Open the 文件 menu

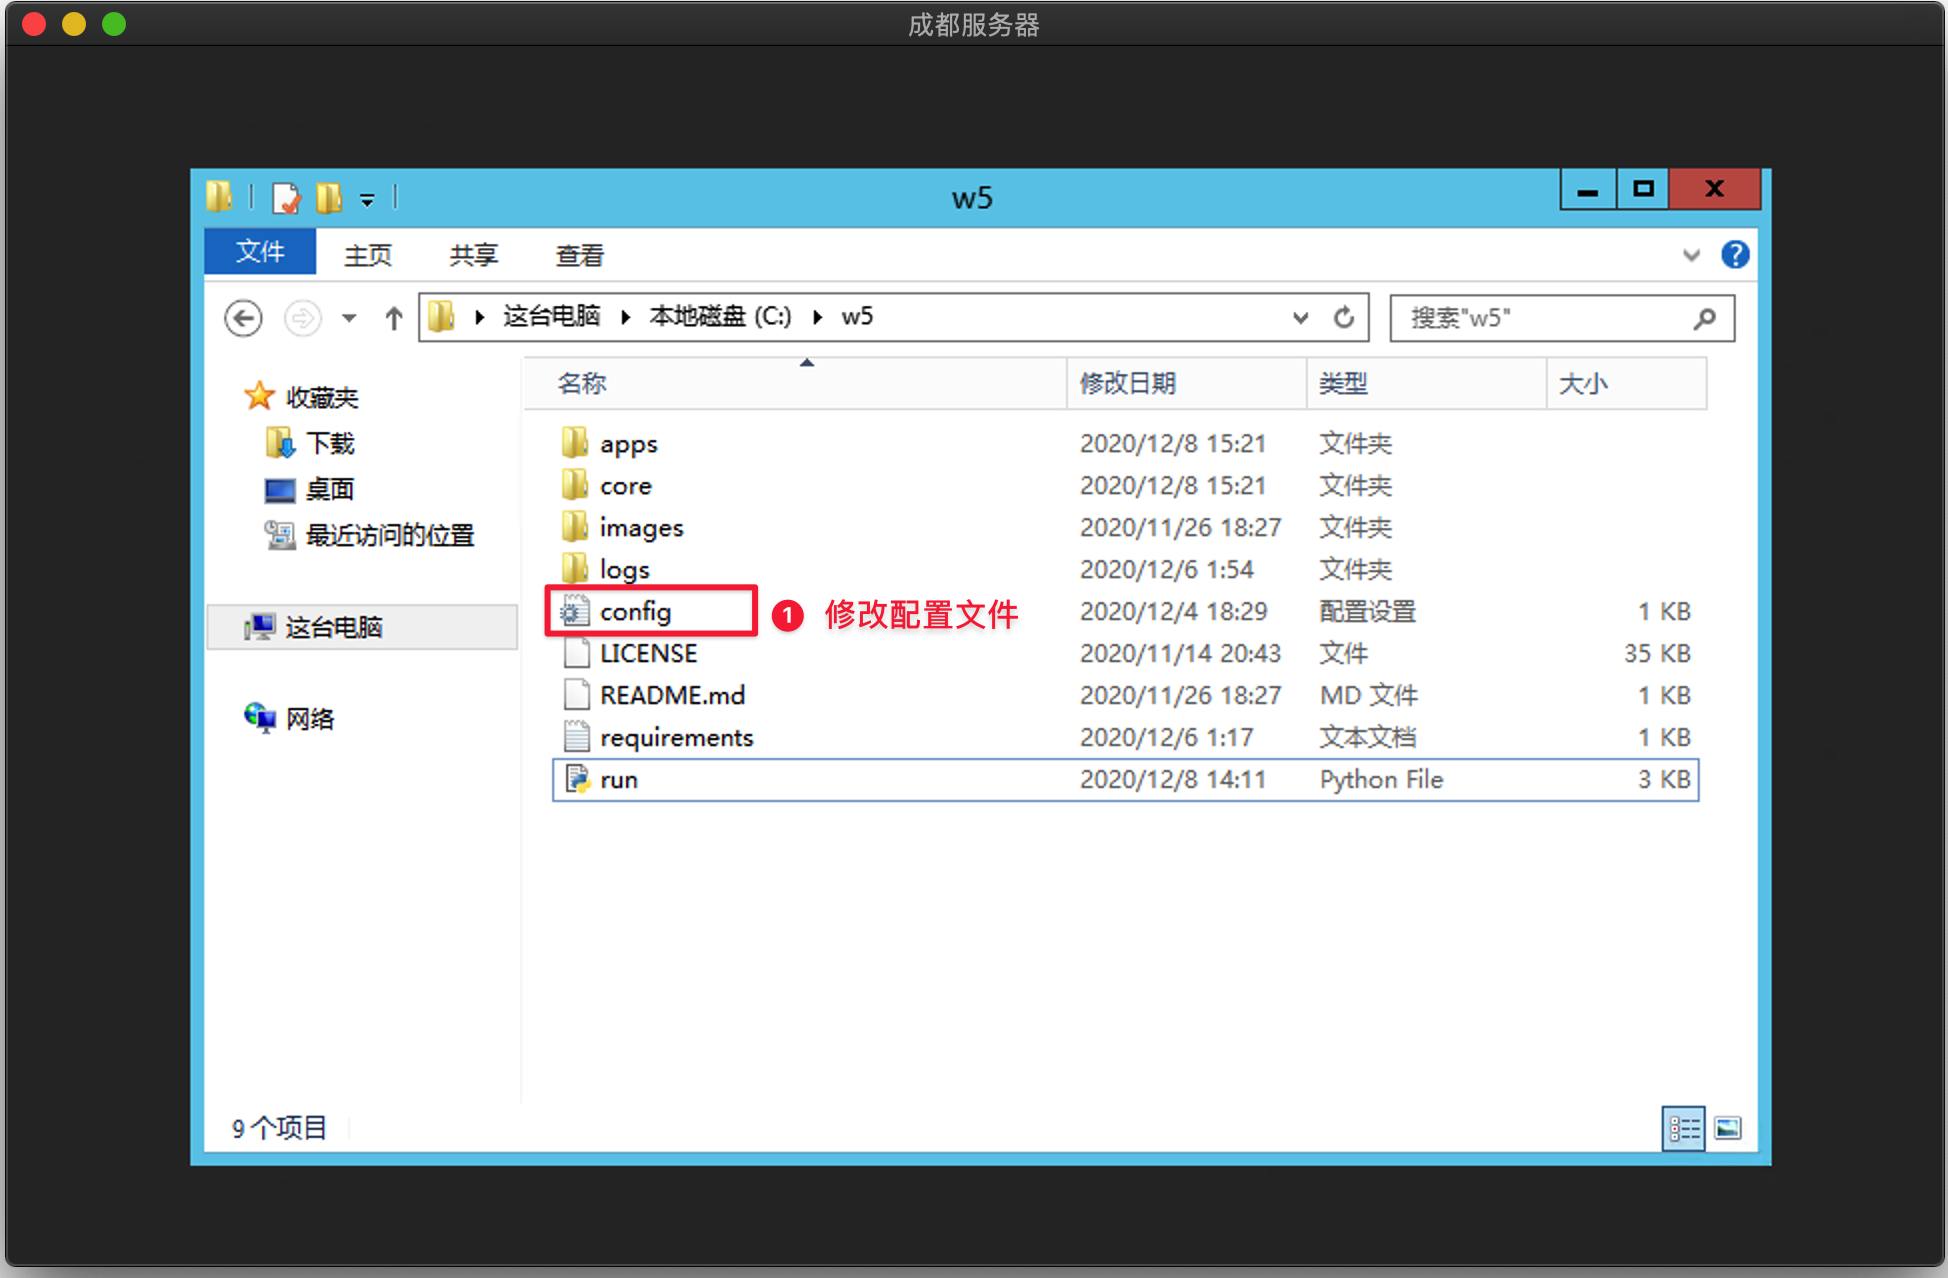260,252
